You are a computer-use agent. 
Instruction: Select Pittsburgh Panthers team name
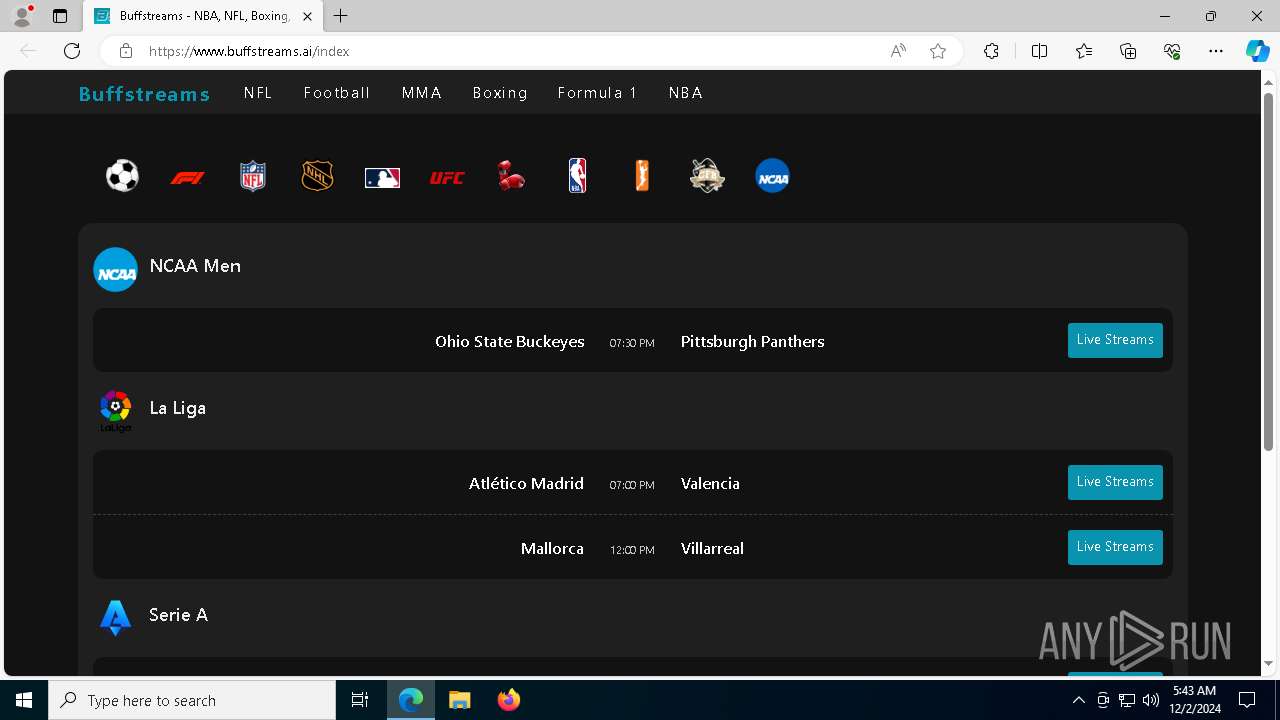click(753, 342)
